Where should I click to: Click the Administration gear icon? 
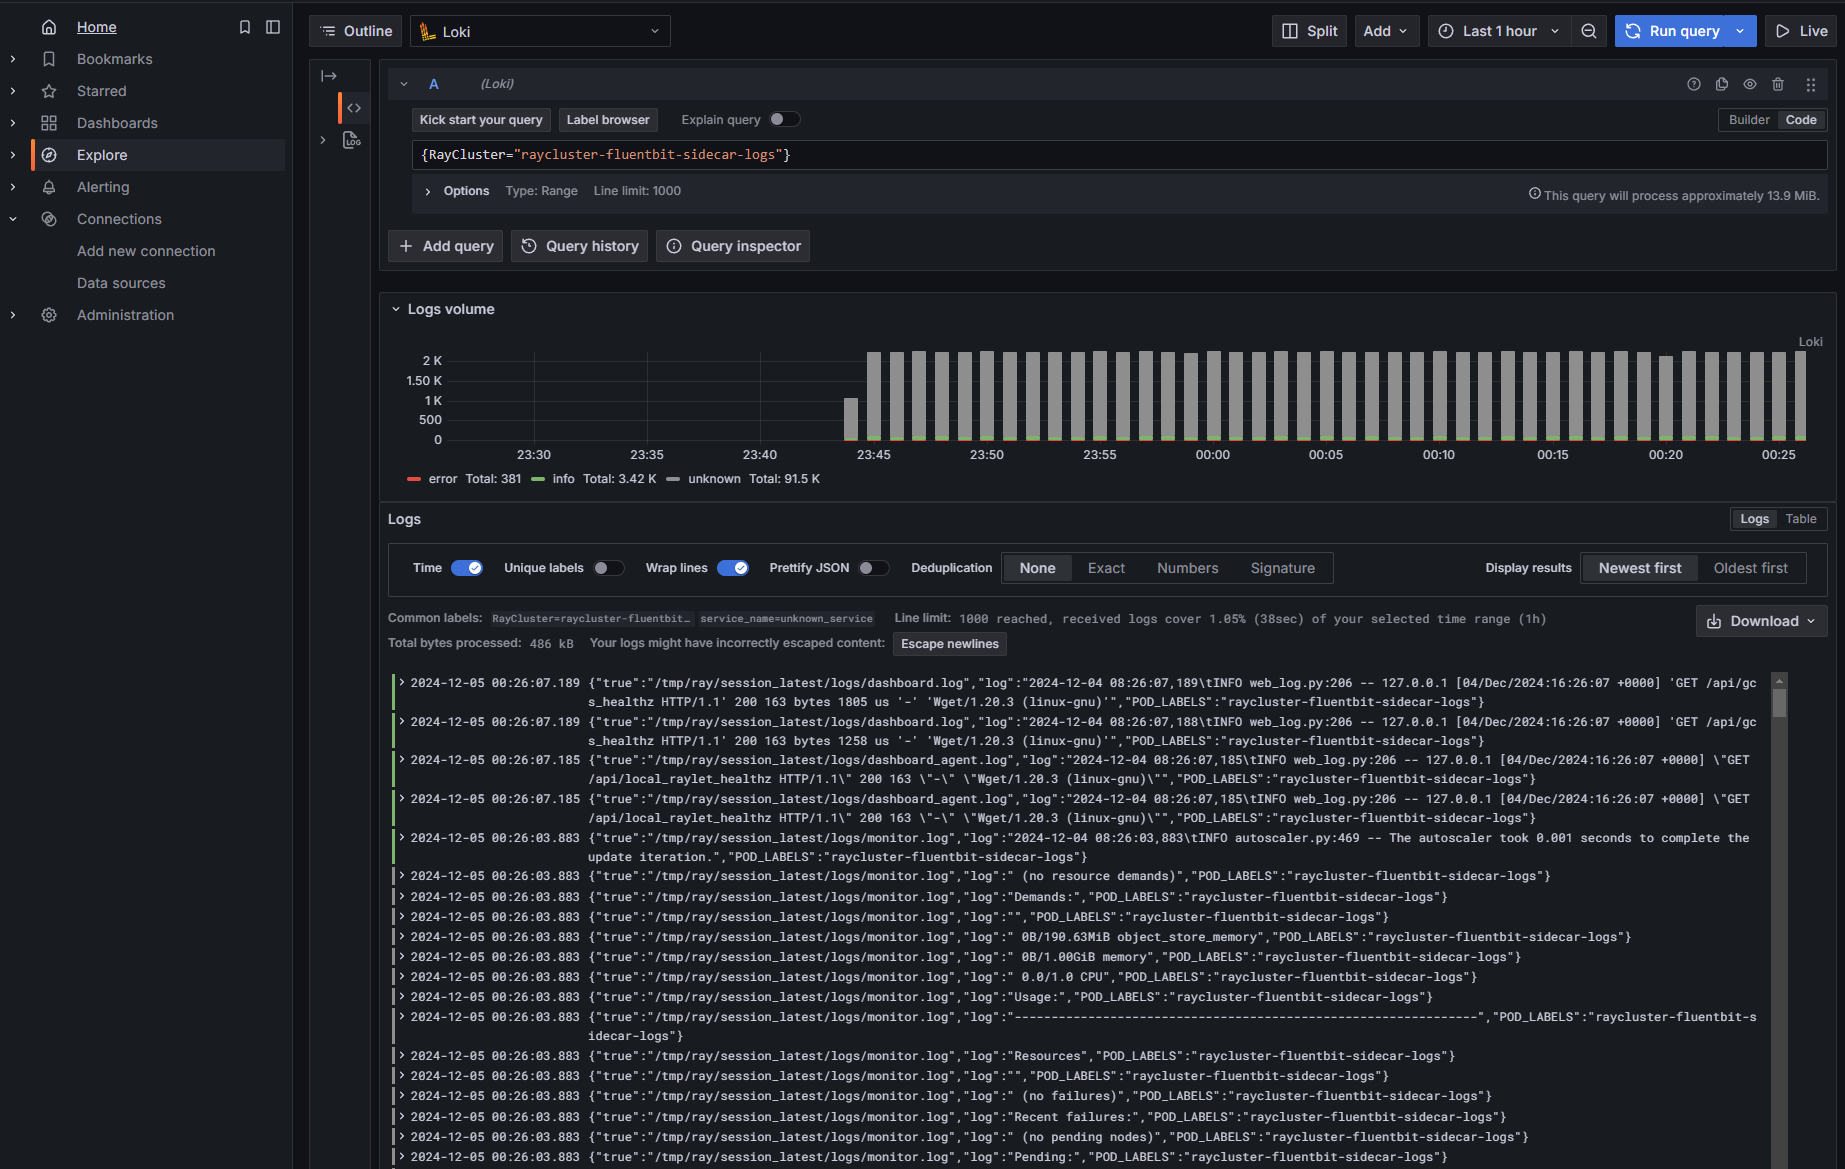tap(49, 315)
